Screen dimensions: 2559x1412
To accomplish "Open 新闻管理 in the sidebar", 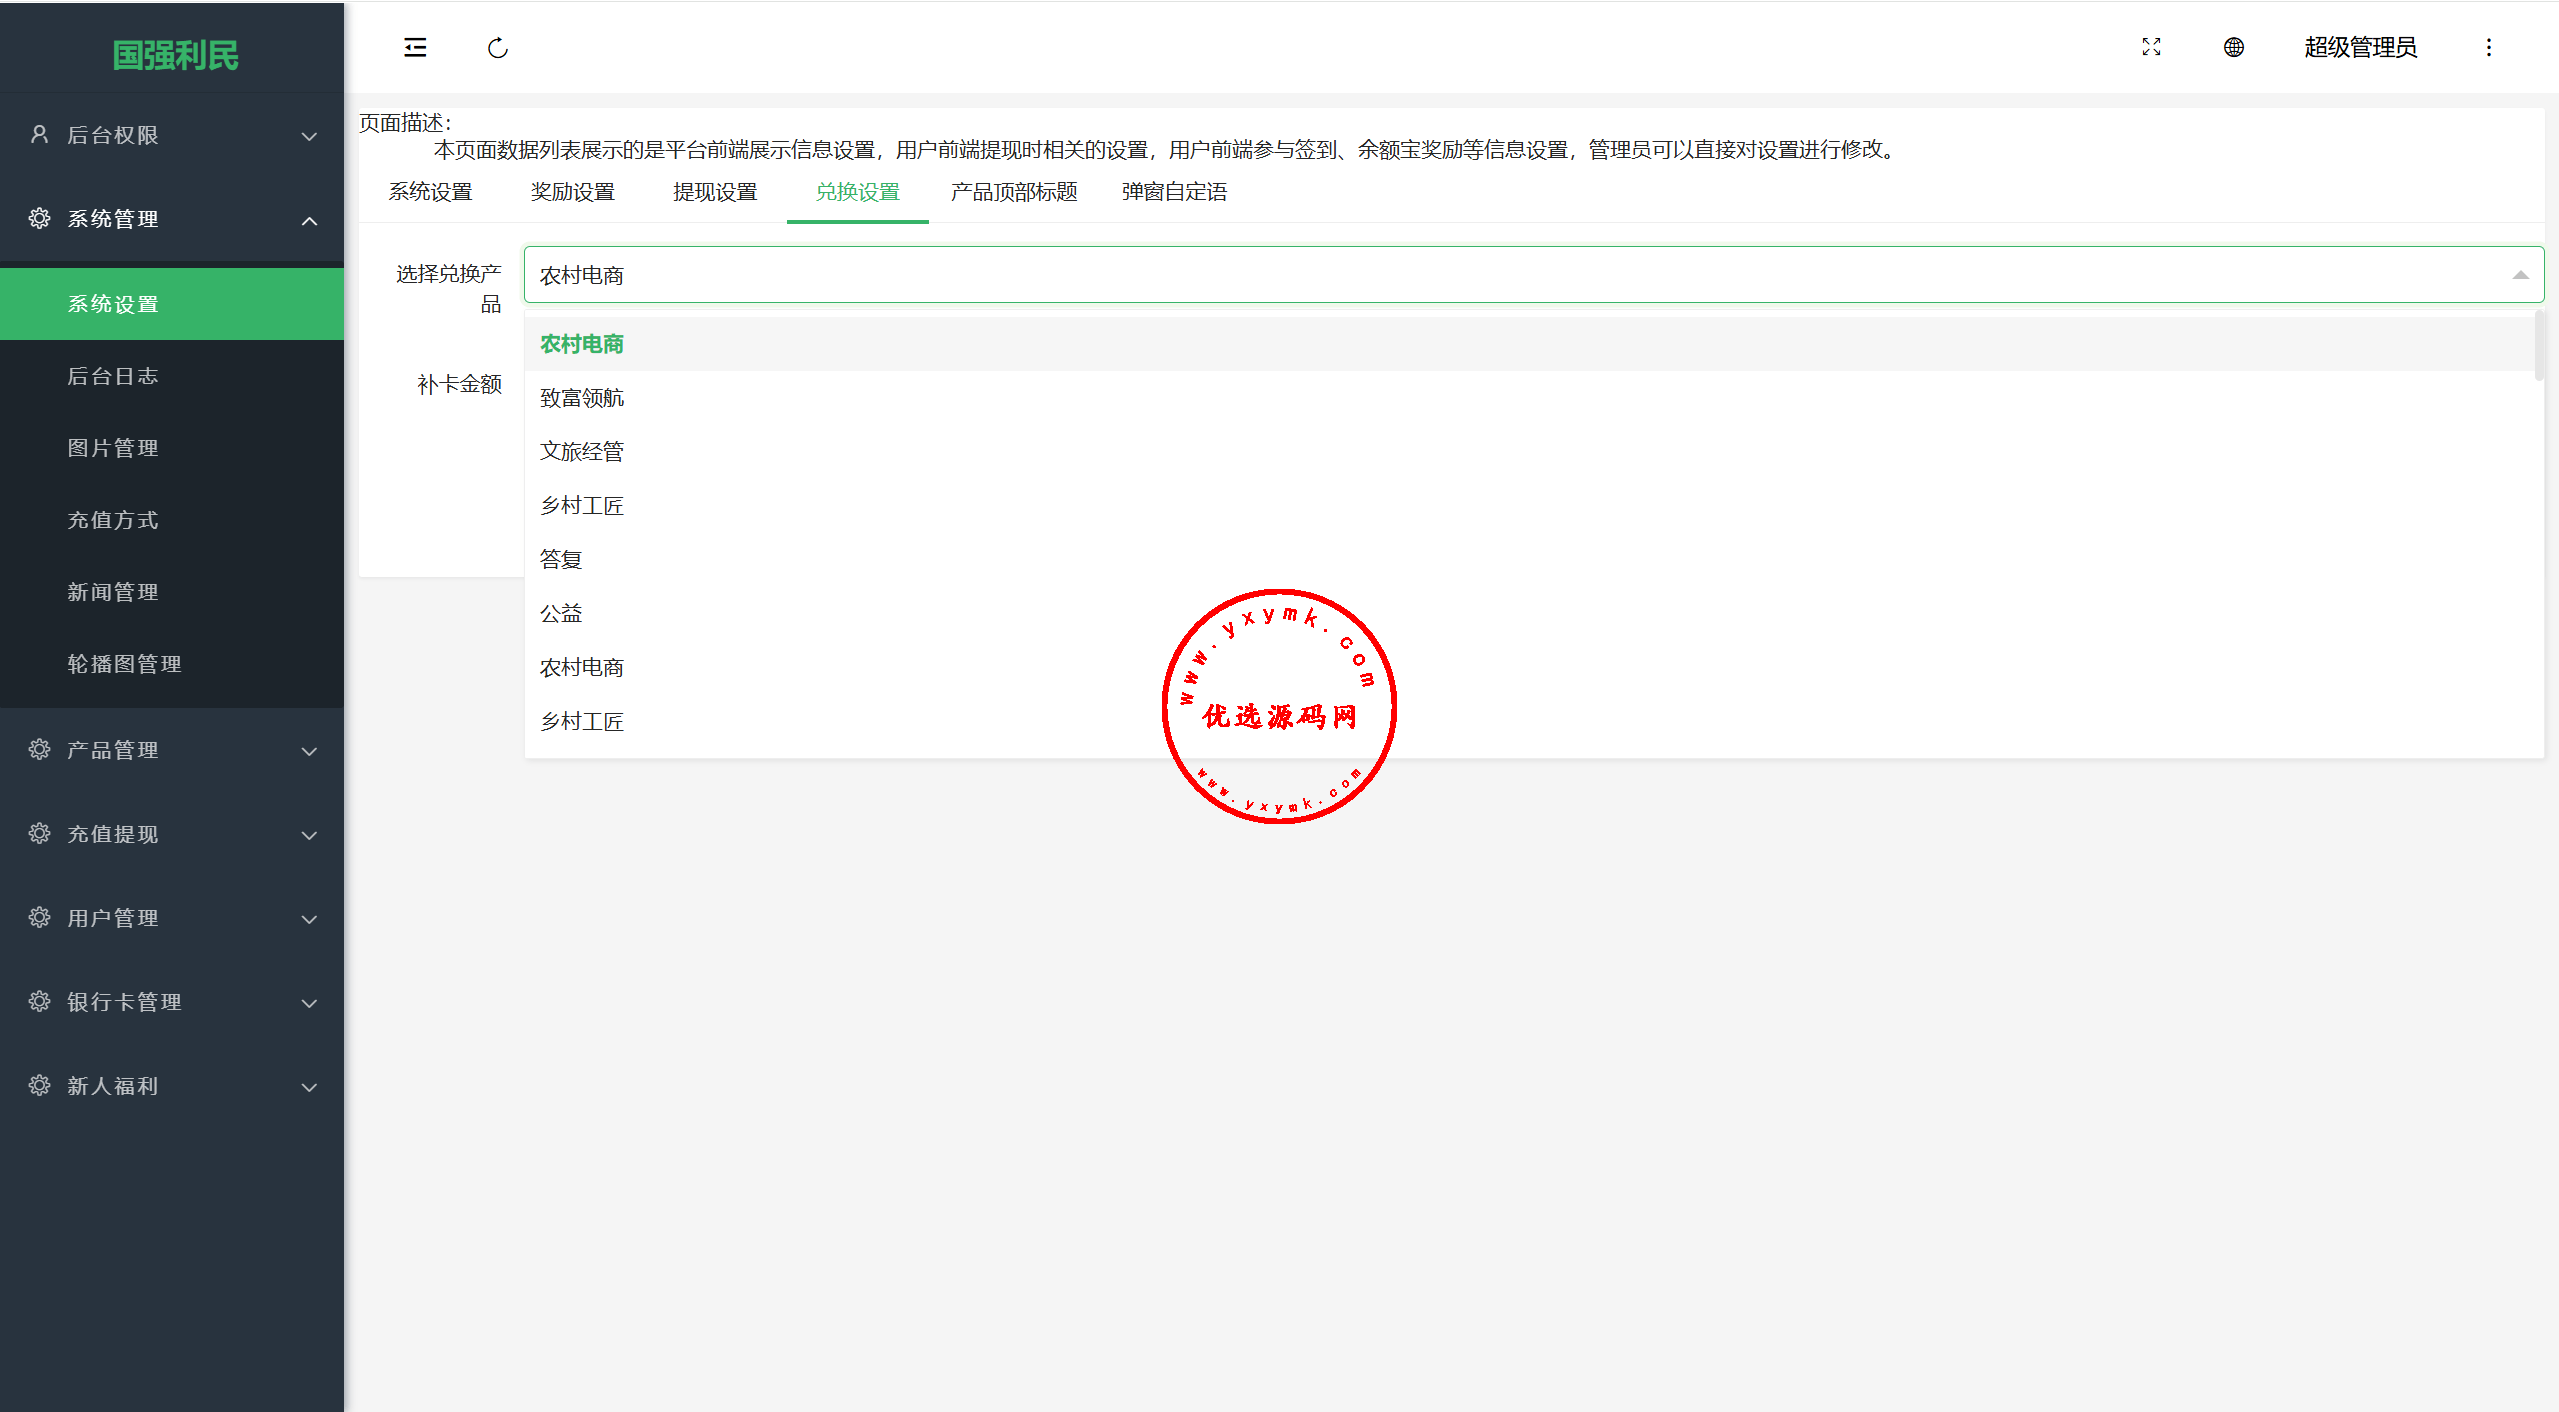I will click(x=172, y=592).
